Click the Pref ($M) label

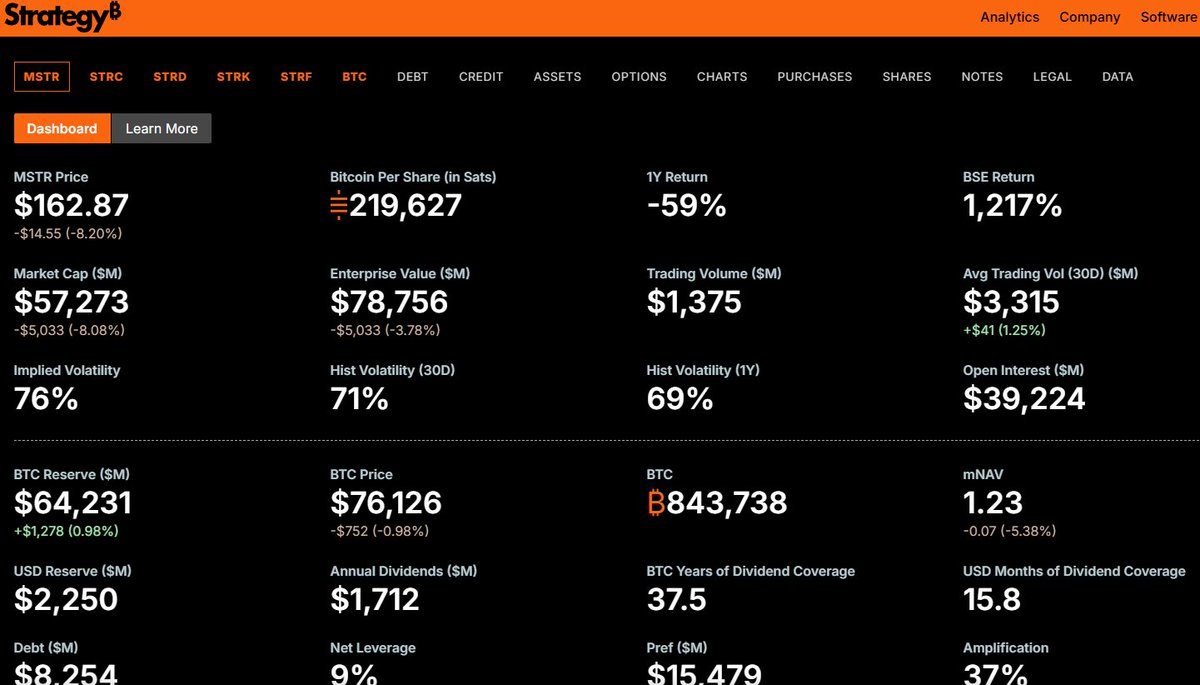click(677, 648)
